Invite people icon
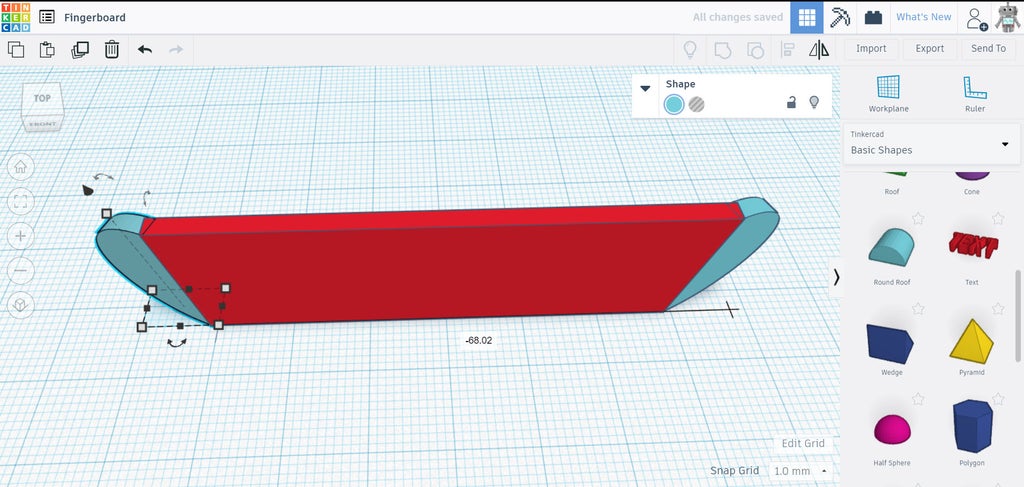 coord(977,18)
